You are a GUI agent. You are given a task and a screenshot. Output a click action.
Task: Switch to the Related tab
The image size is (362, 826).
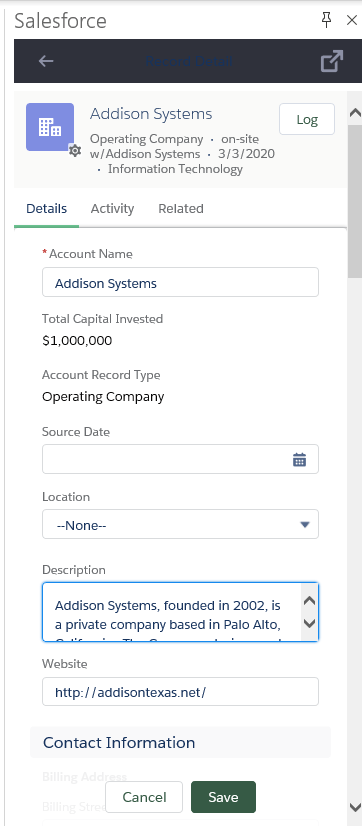point(181,209)
